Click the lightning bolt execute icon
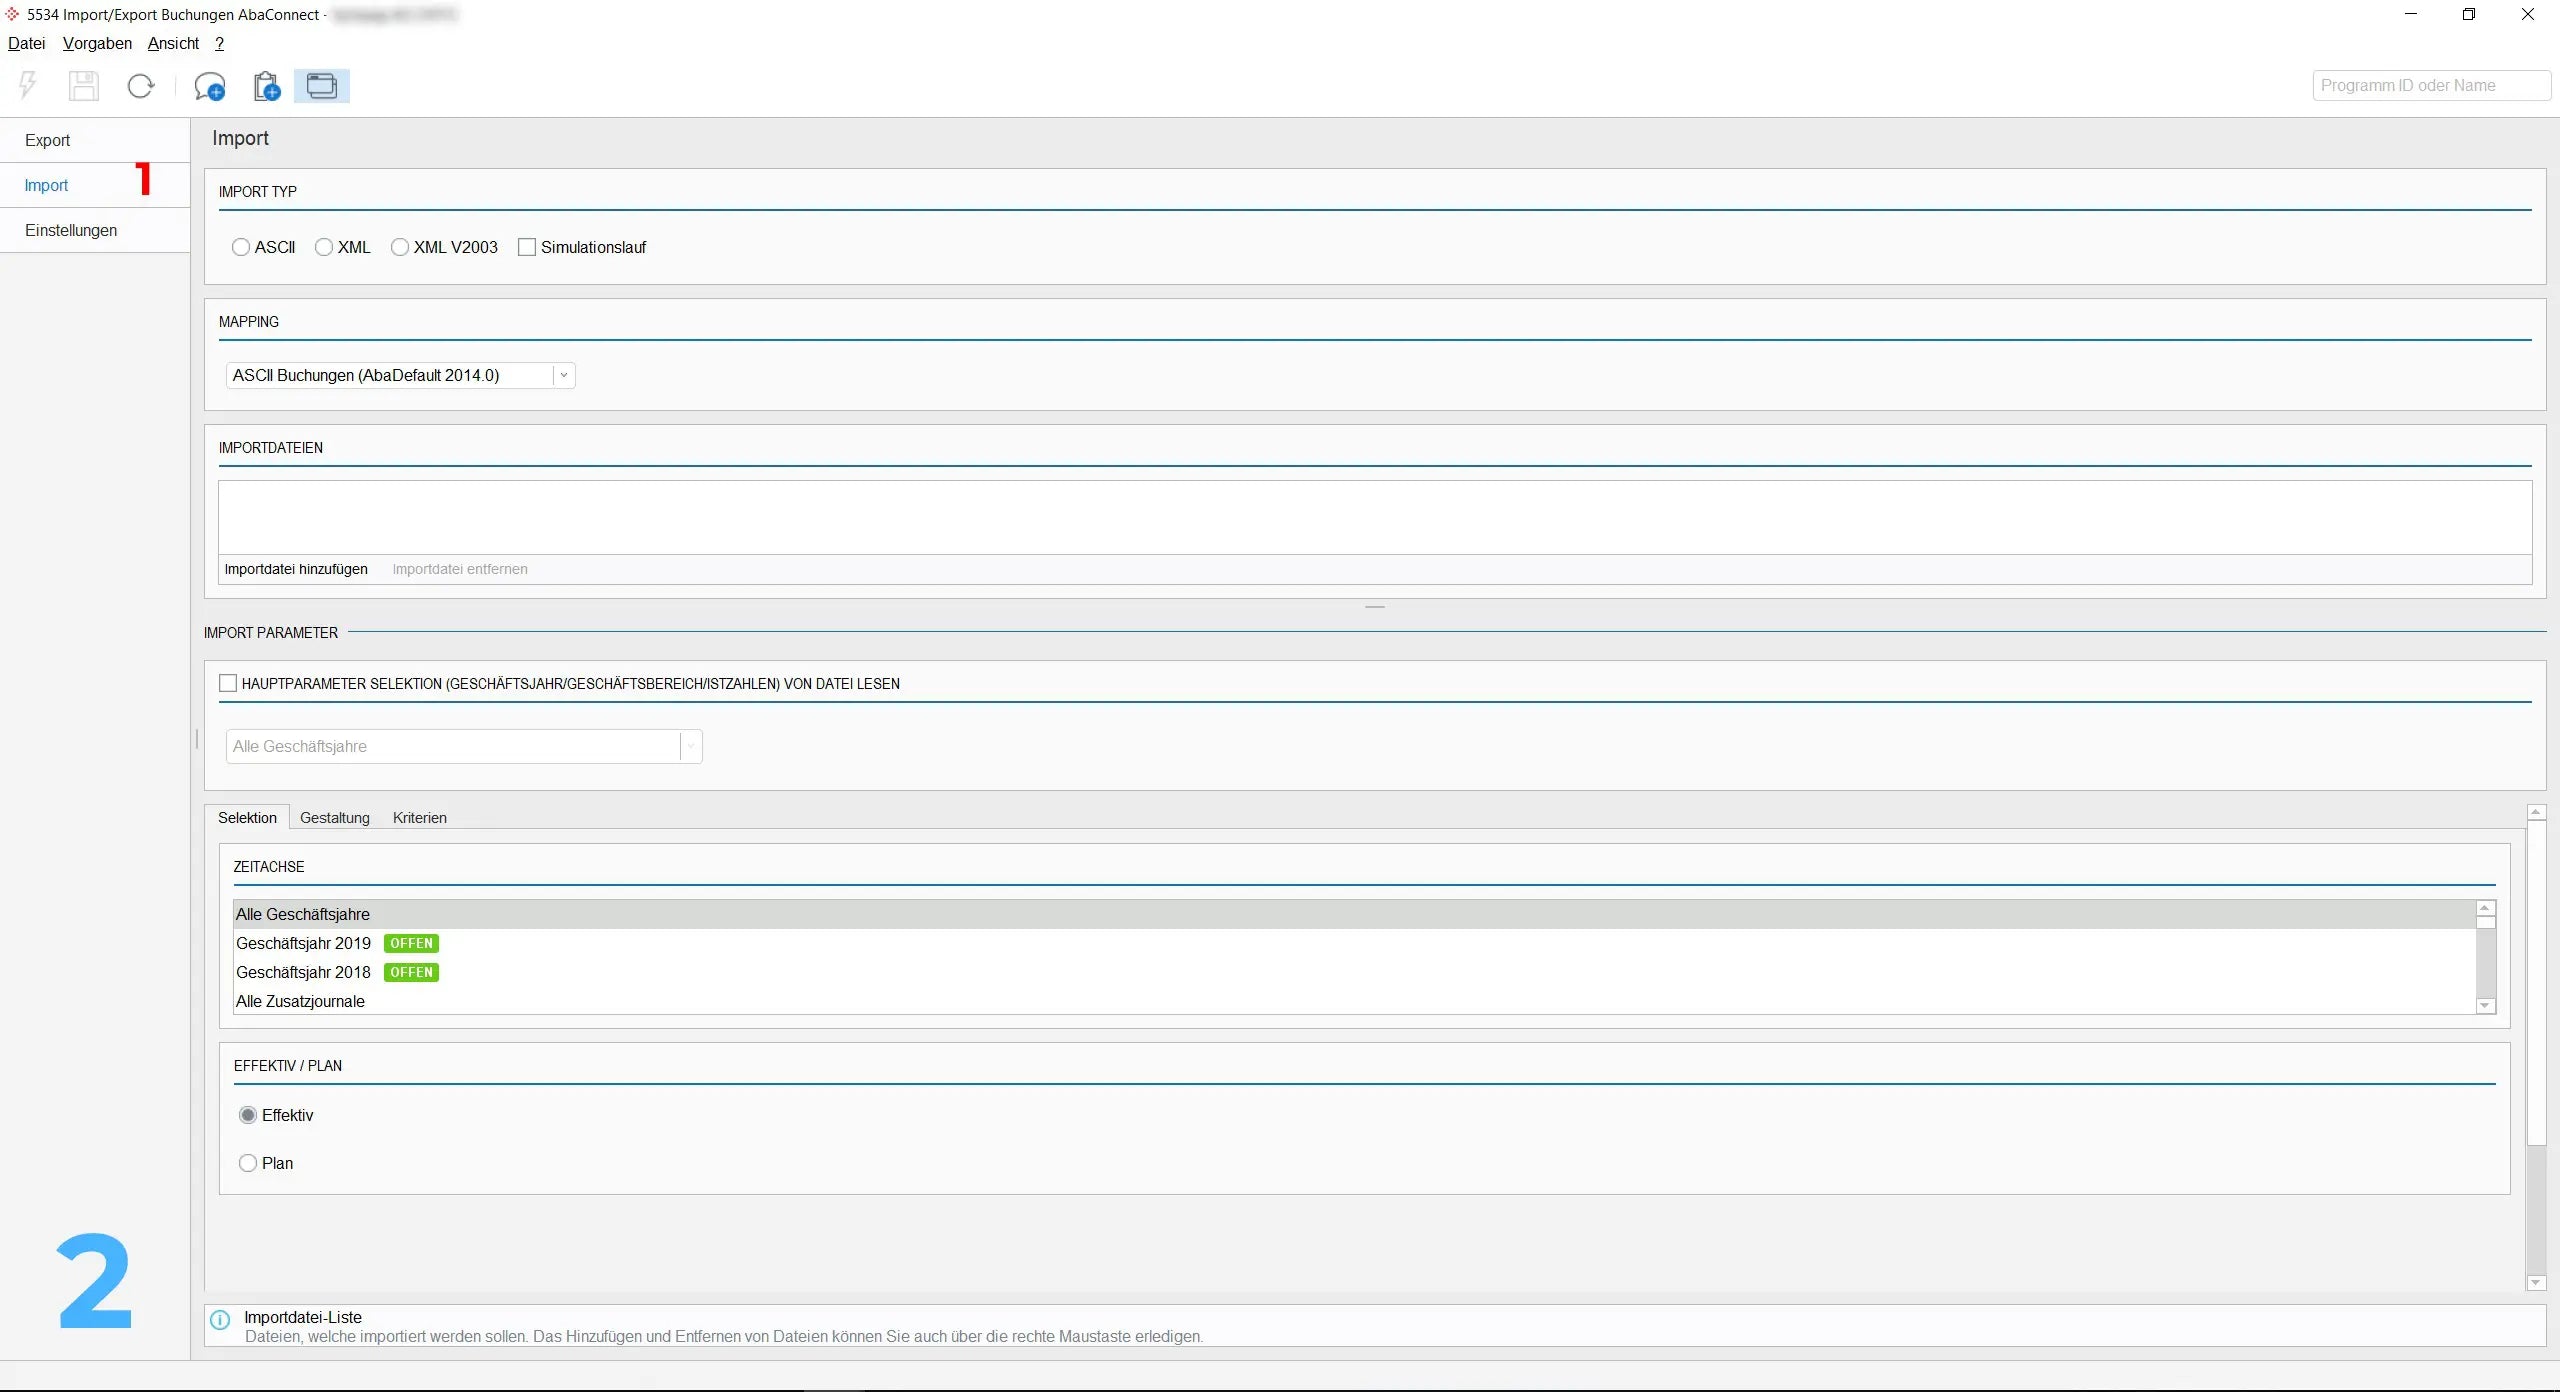2560x1392 pixels. (x=28, y=86)
